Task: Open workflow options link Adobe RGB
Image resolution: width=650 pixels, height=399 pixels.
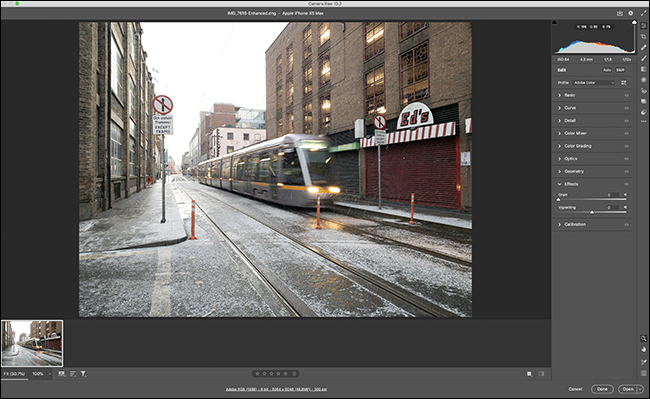Action: click(x=276, y=389)
